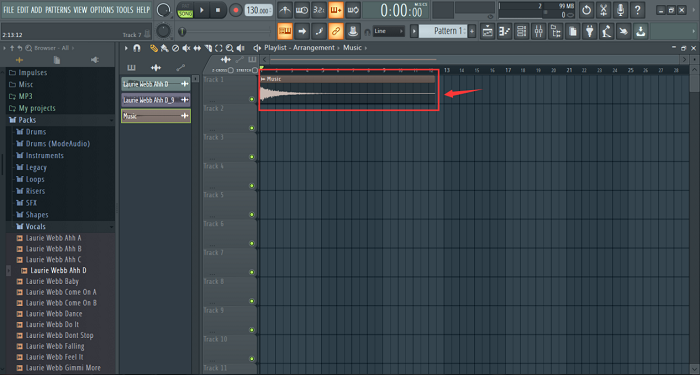The image size is (700, 375).
Task: Click the Record button
Action: [235, 10]
